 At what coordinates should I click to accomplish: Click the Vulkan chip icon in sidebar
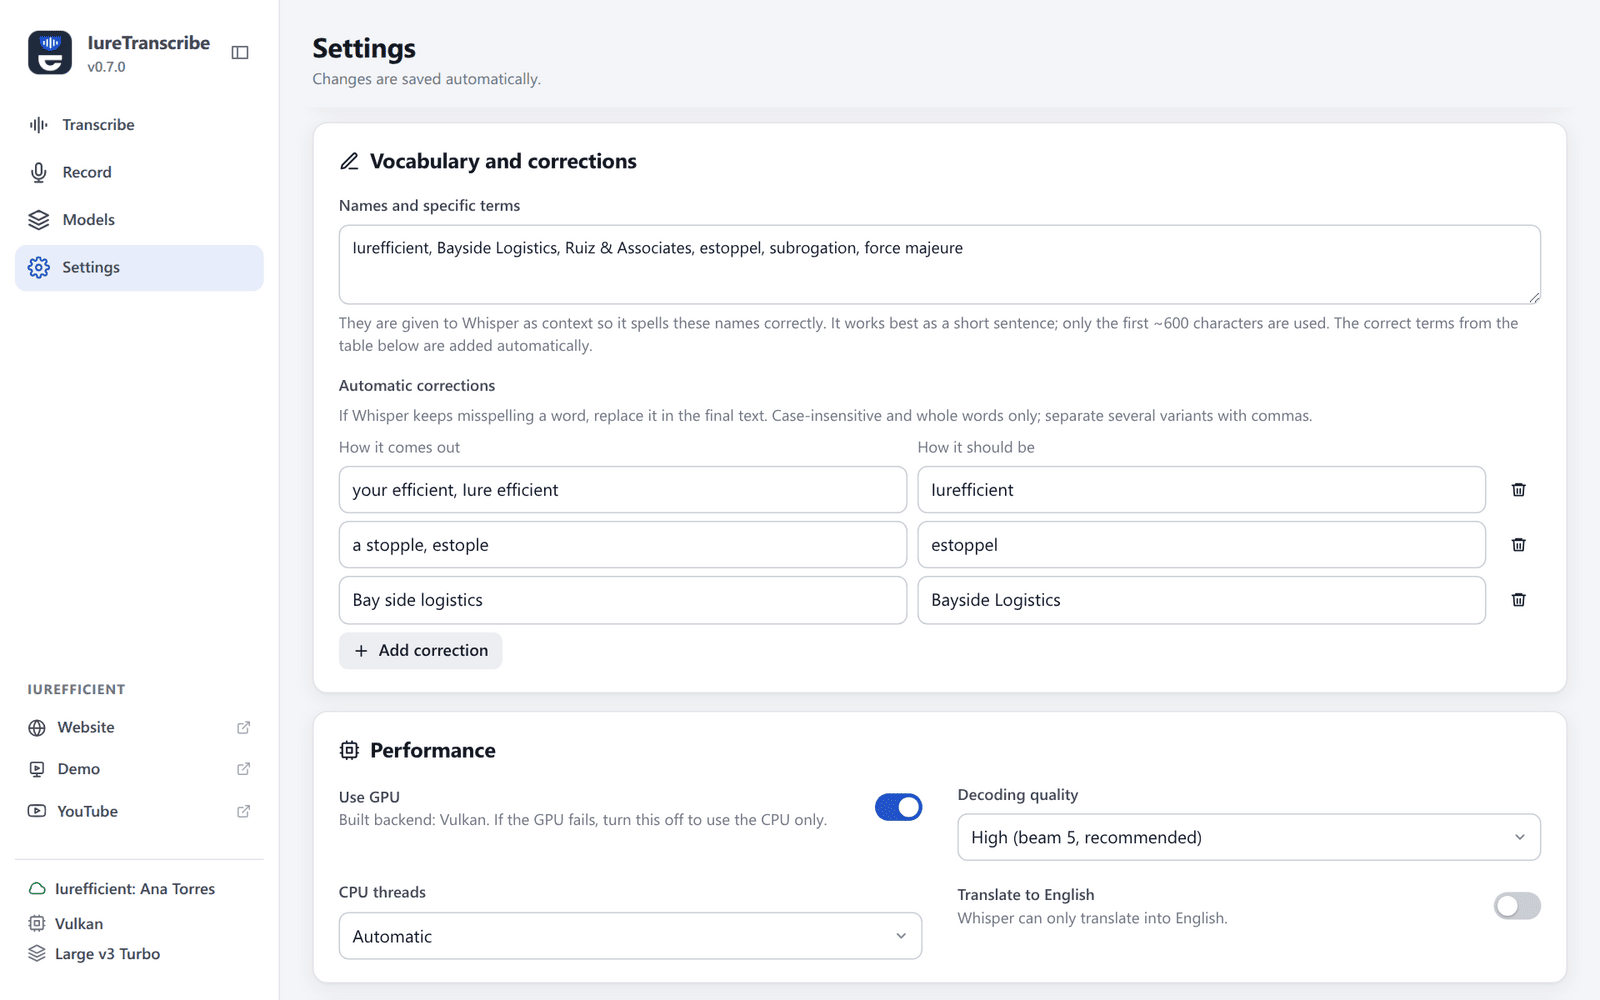37,924
